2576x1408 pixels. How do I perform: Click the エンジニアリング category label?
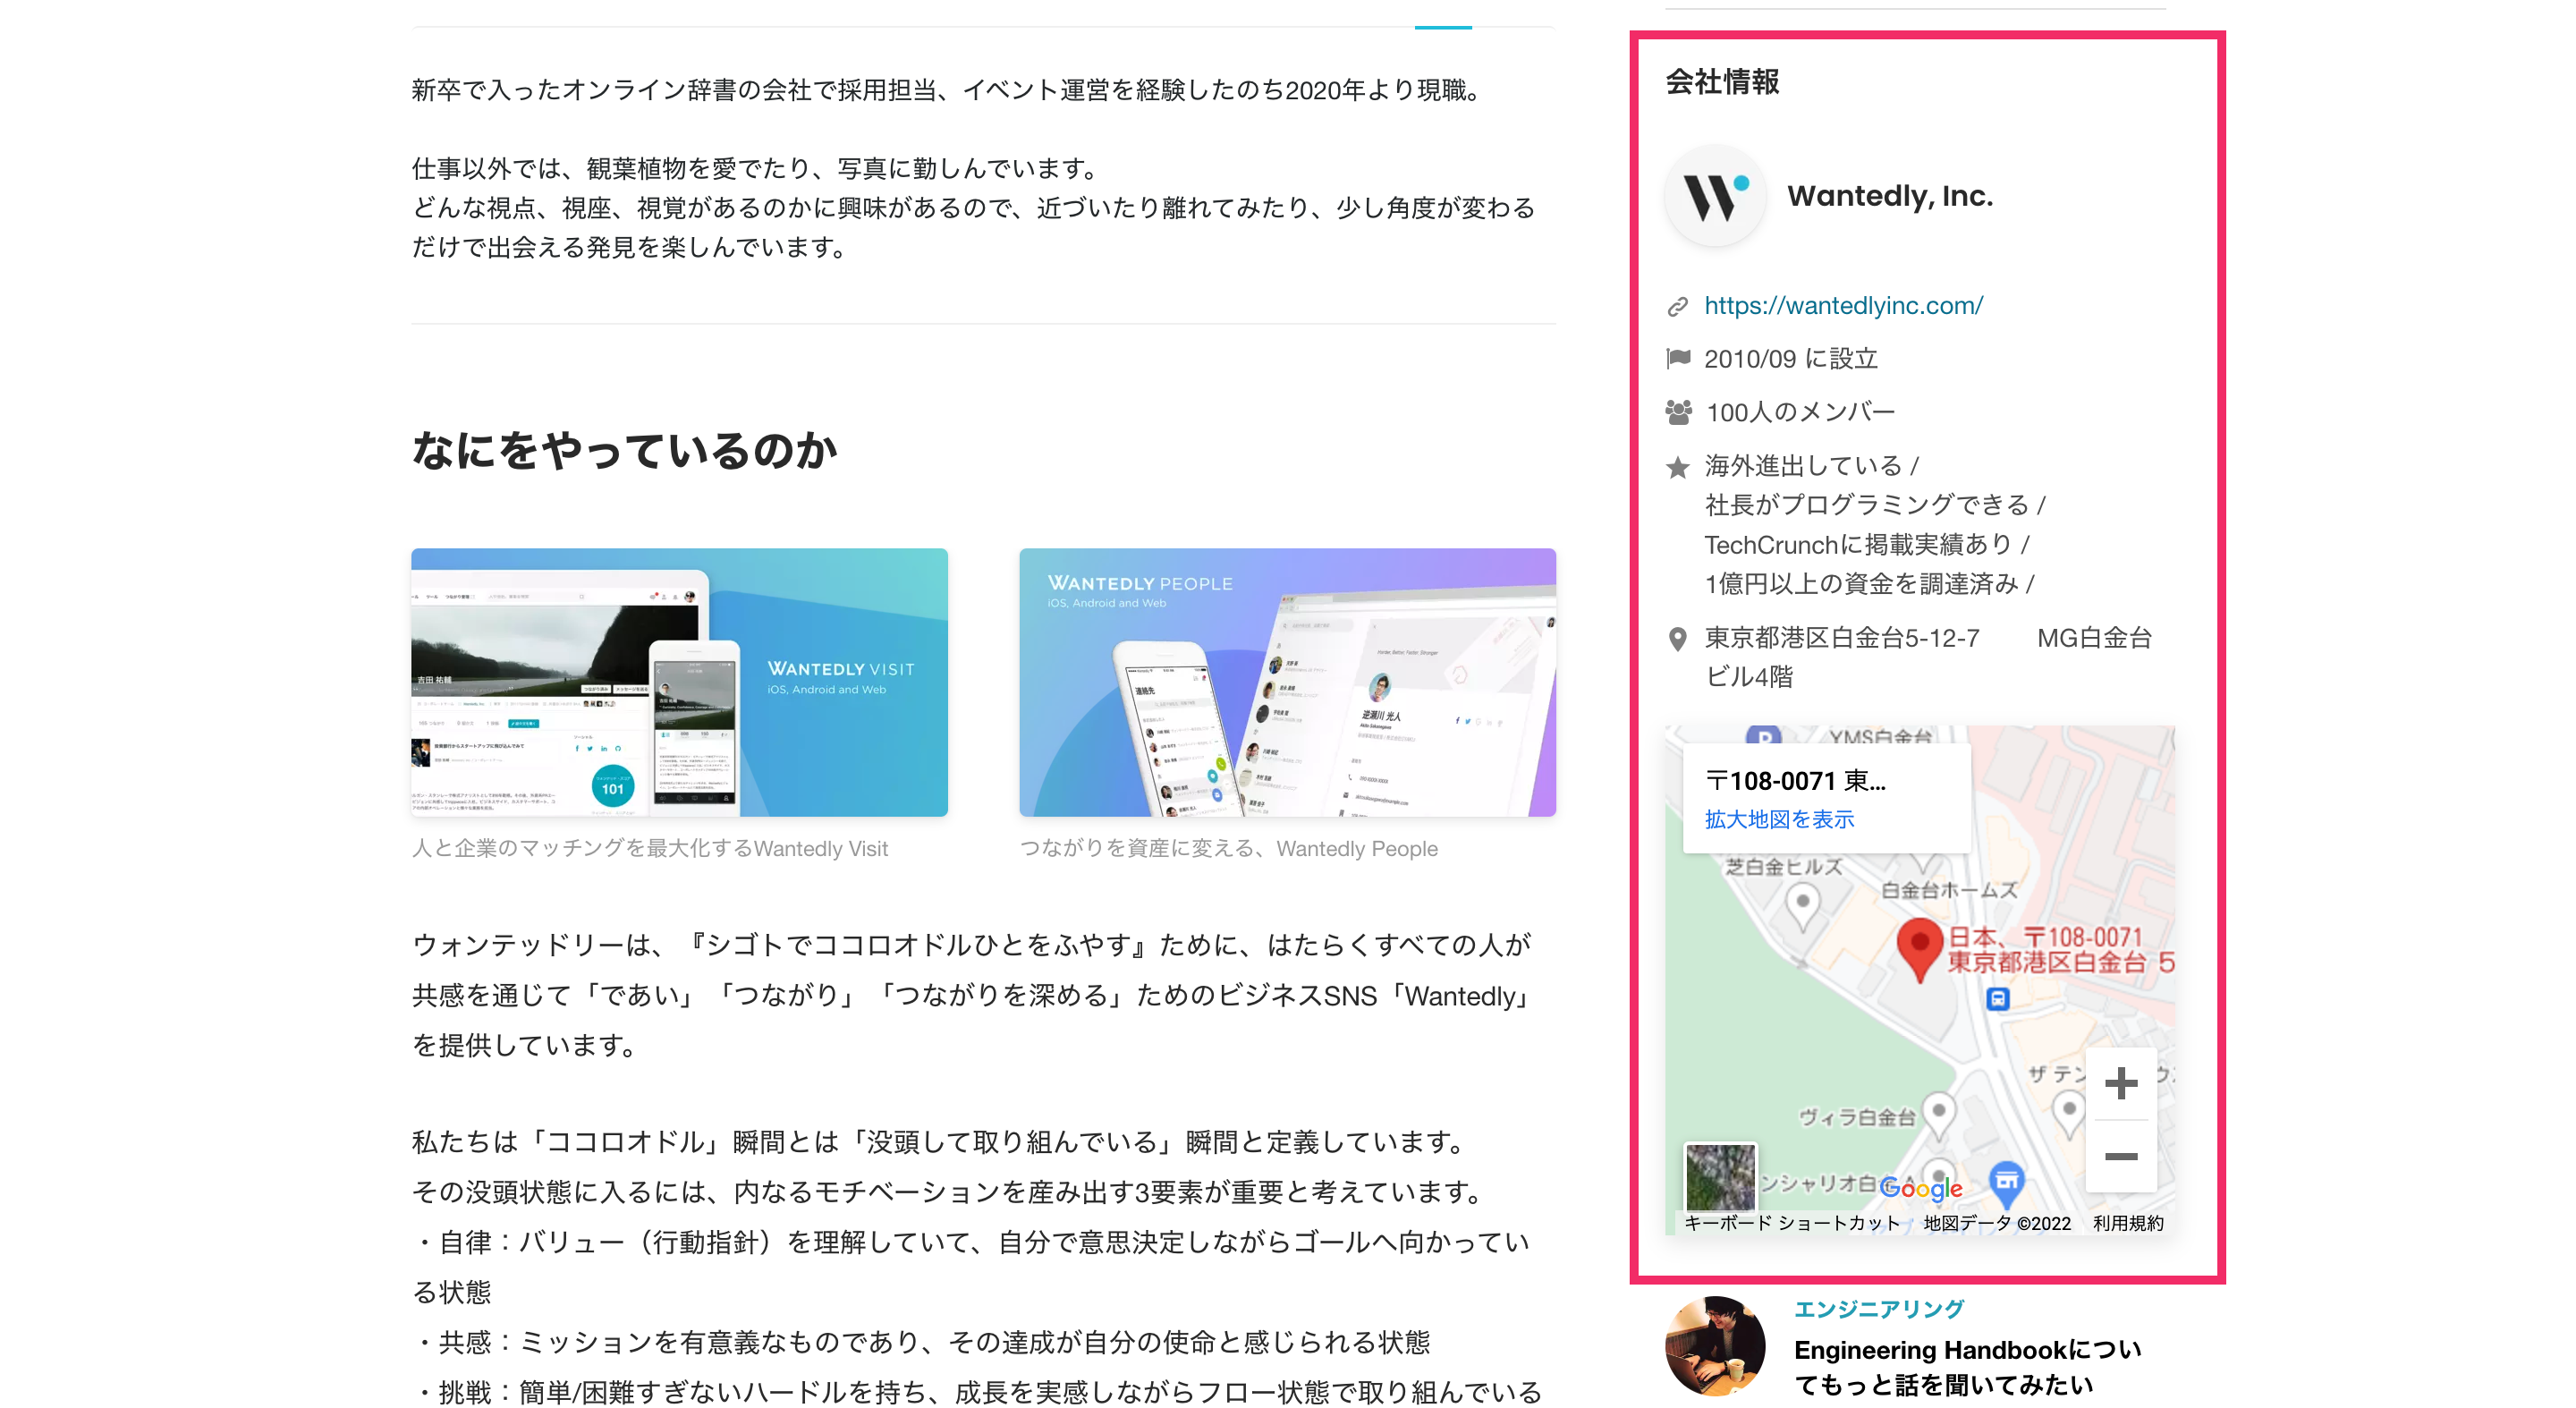tap(1878, 1309)
